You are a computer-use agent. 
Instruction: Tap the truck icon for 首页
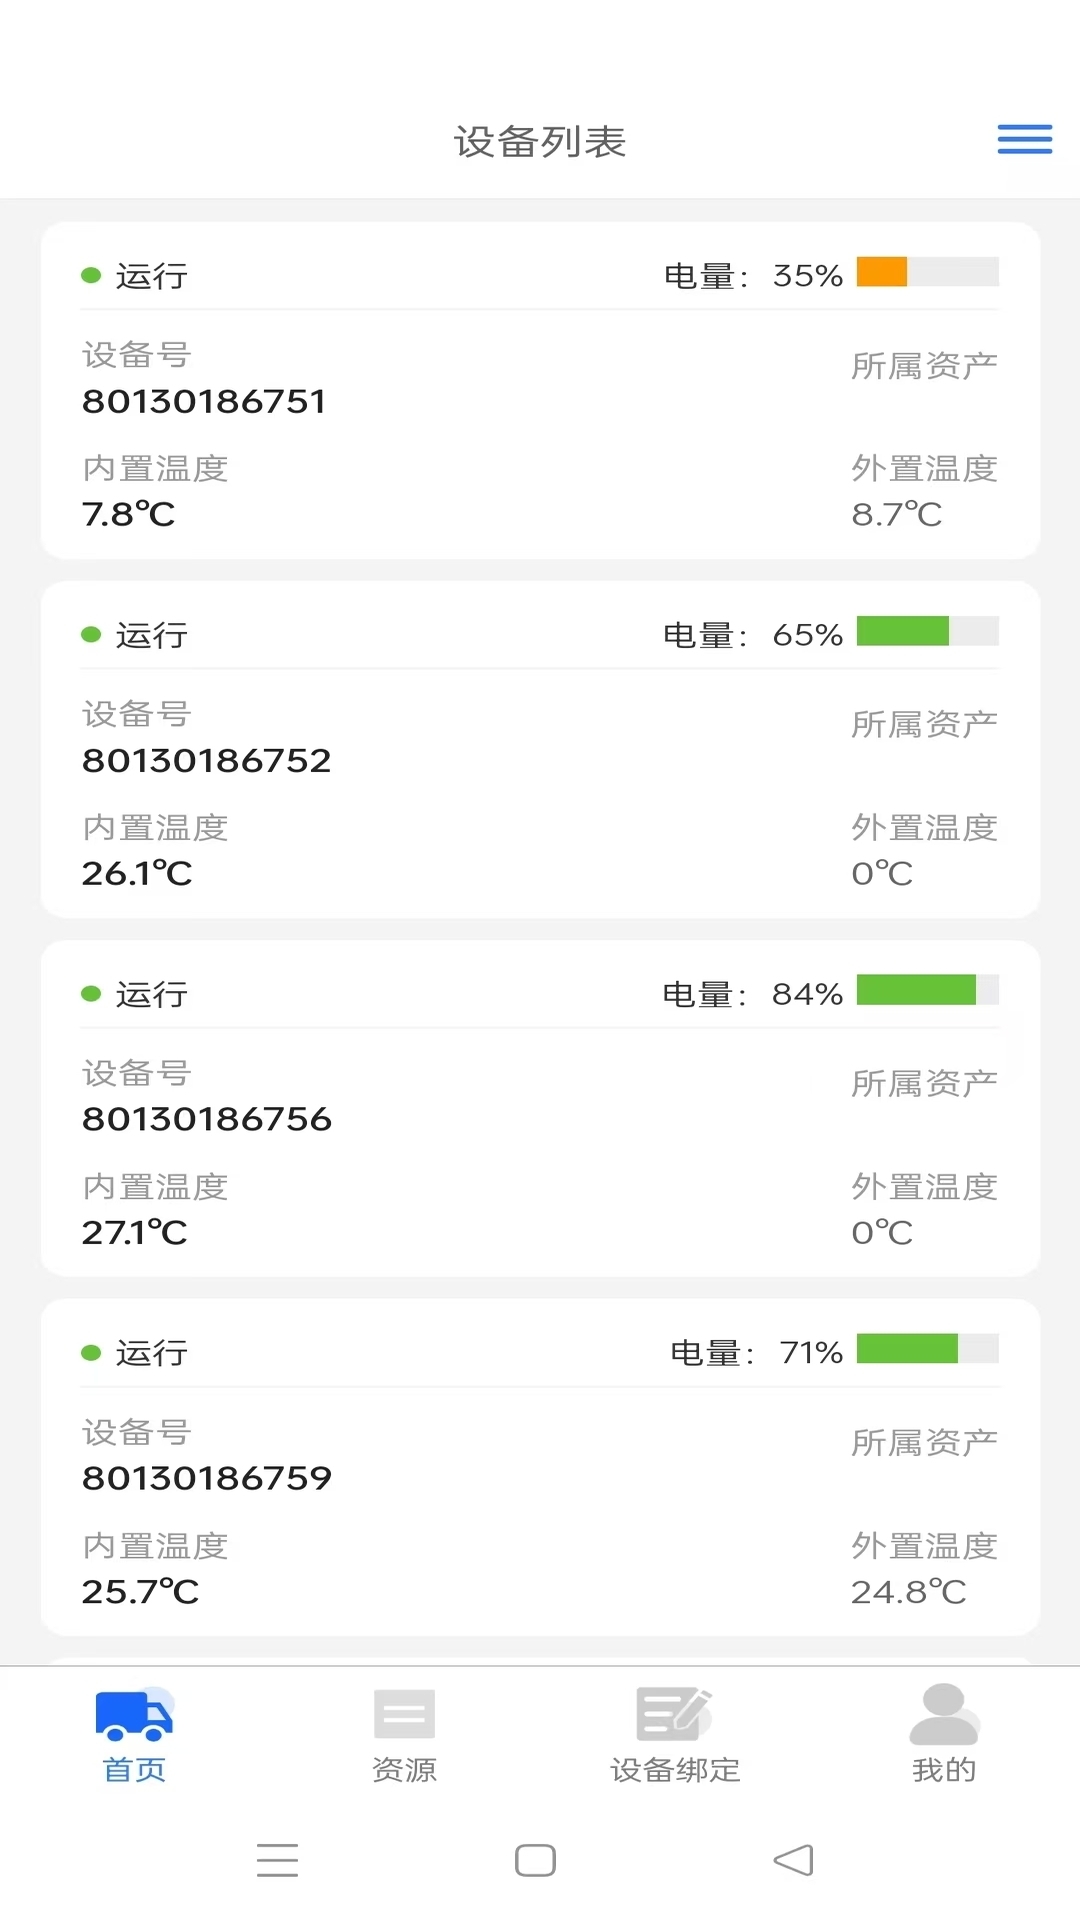point(134,1714)
